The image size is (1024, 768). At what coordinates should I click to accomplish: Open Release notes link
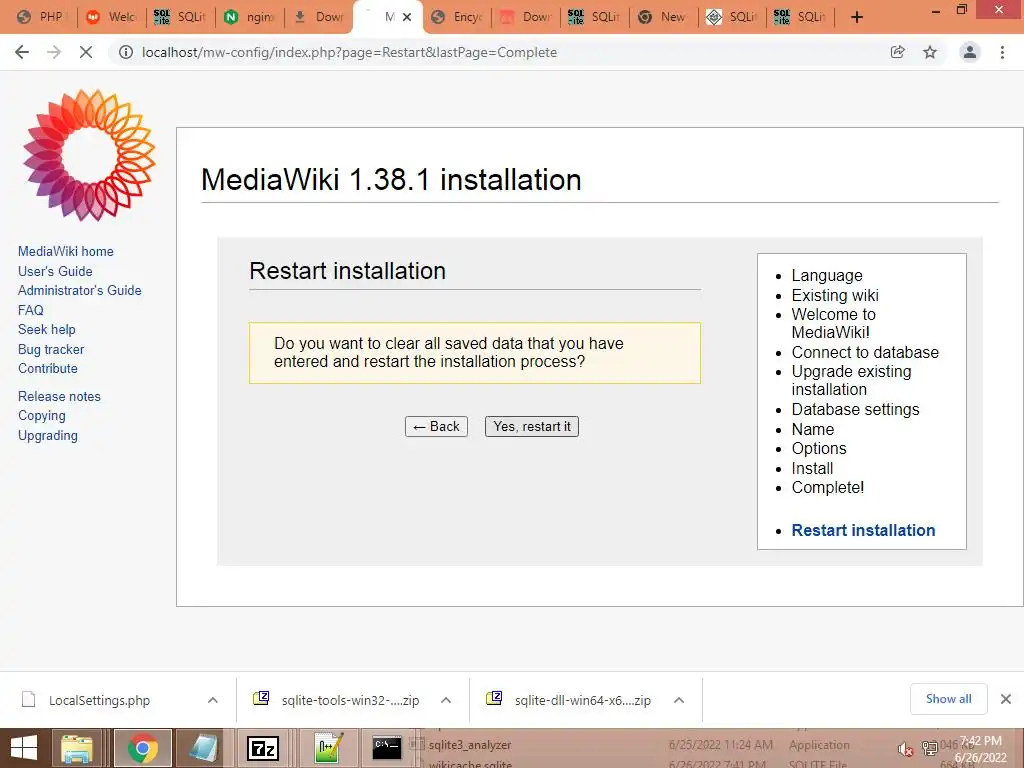click(x=59, y=396)
